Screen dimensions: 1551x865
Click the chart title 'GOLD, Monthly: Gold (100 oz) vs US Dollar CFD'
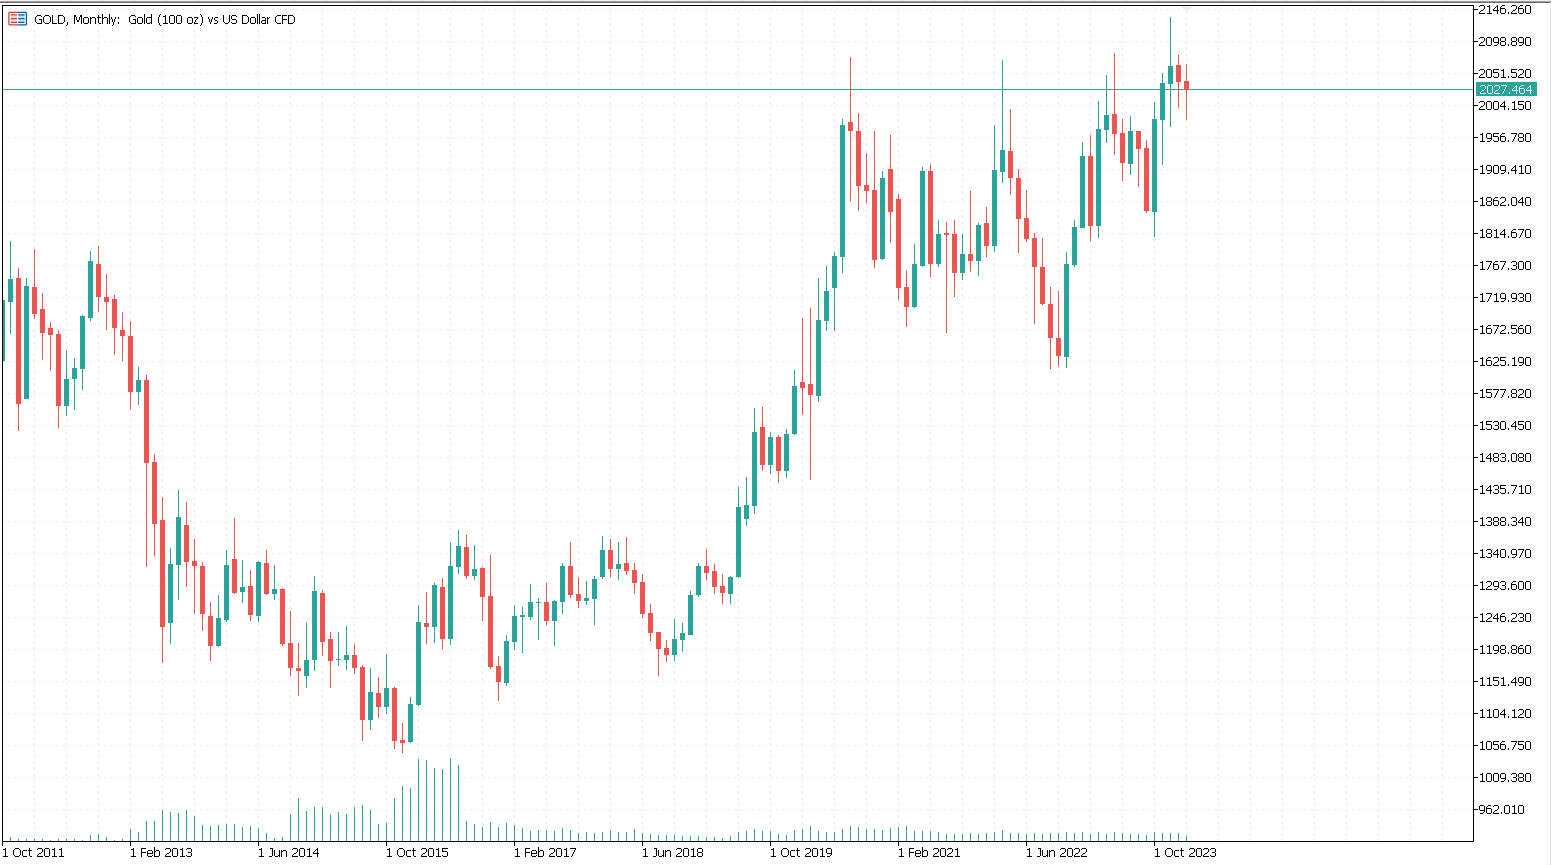(165, 19)
